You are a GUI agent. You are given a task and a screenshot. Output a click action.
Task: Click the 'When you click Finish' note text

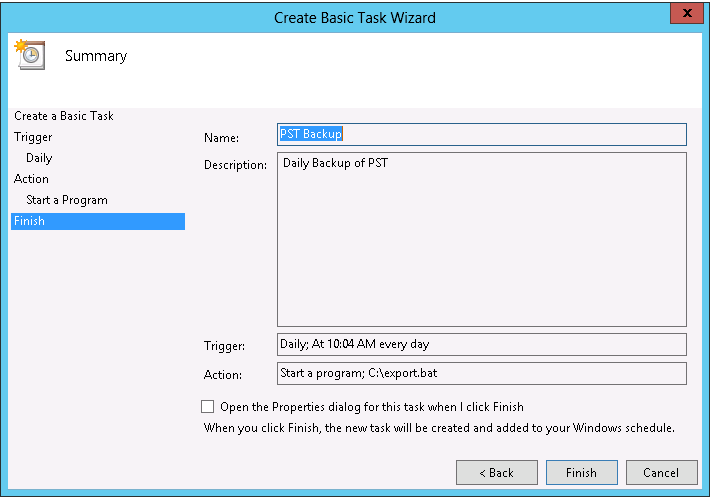pos(439,428)
